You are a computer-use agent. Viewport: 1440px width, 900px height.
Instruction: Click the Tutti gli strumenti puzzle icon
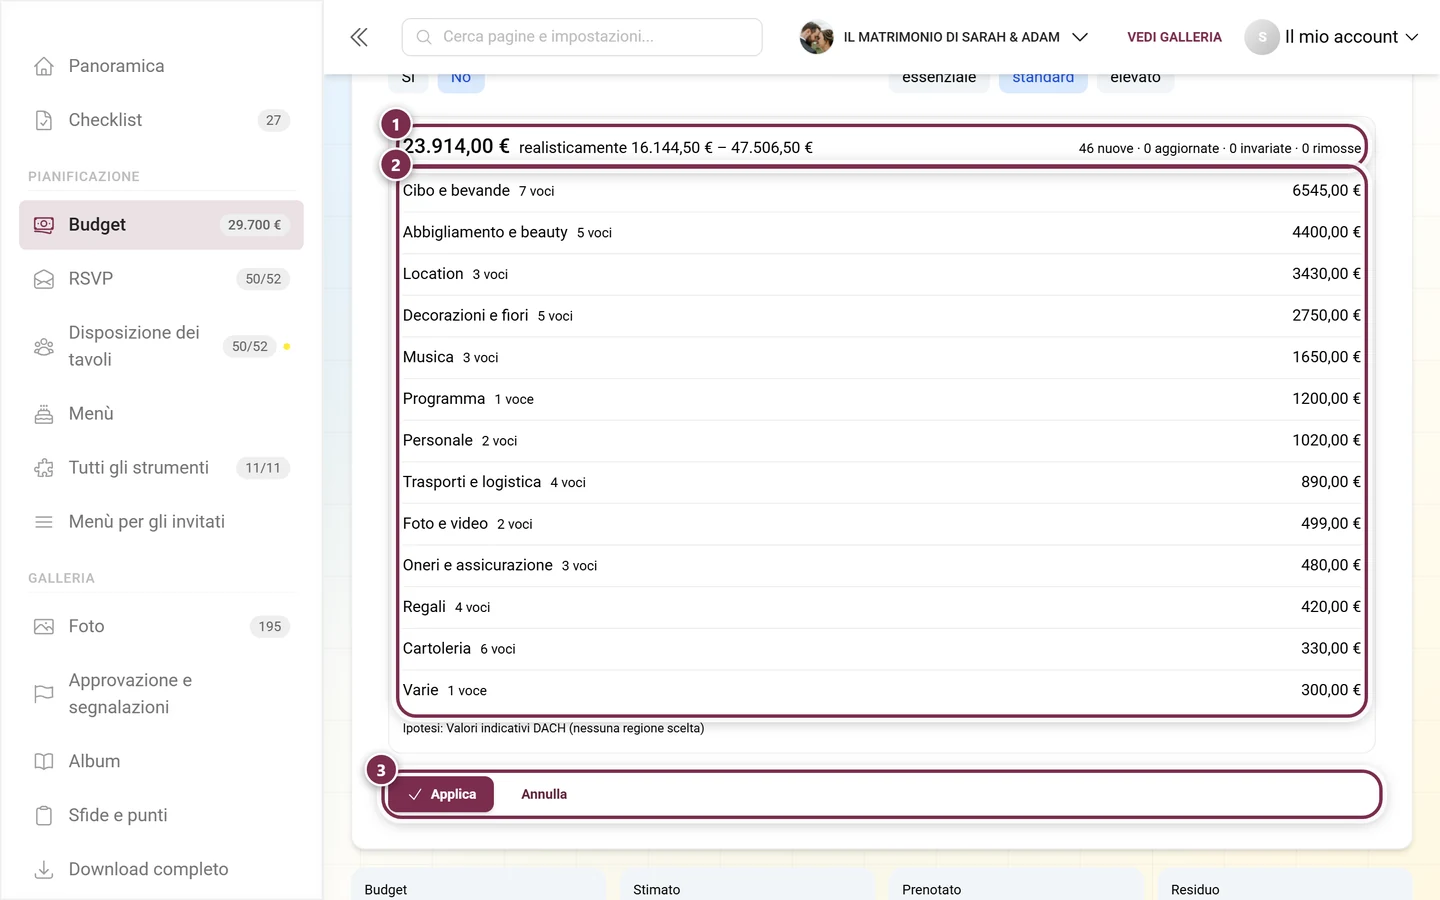pos(44,468)
